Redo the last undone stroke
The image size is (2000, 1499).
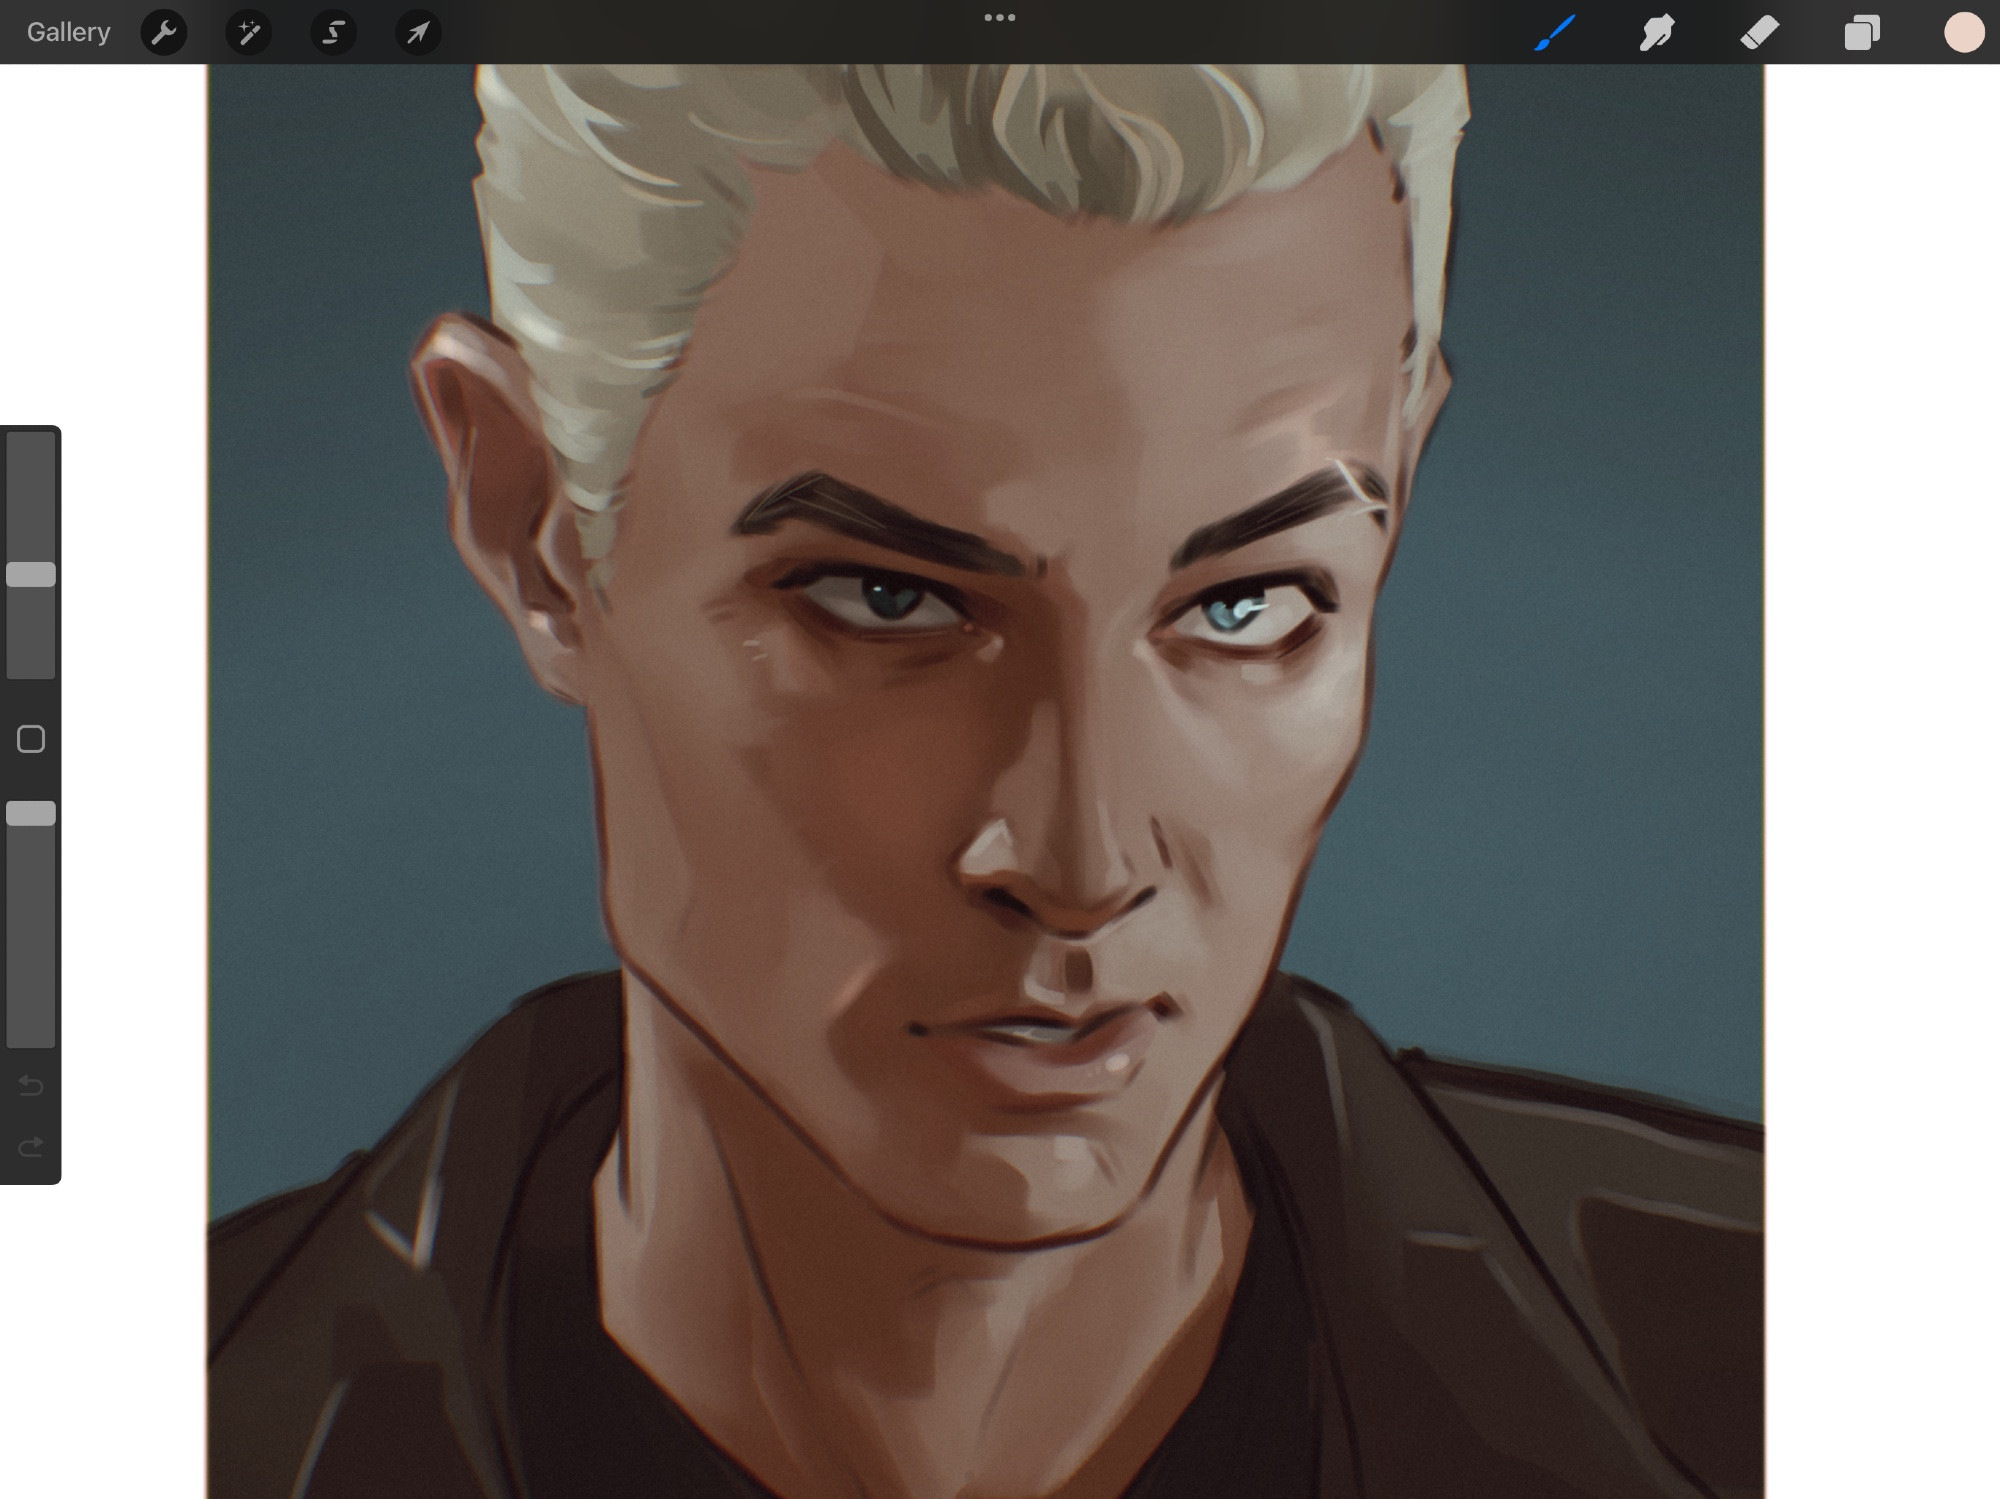coord(31,1146)
